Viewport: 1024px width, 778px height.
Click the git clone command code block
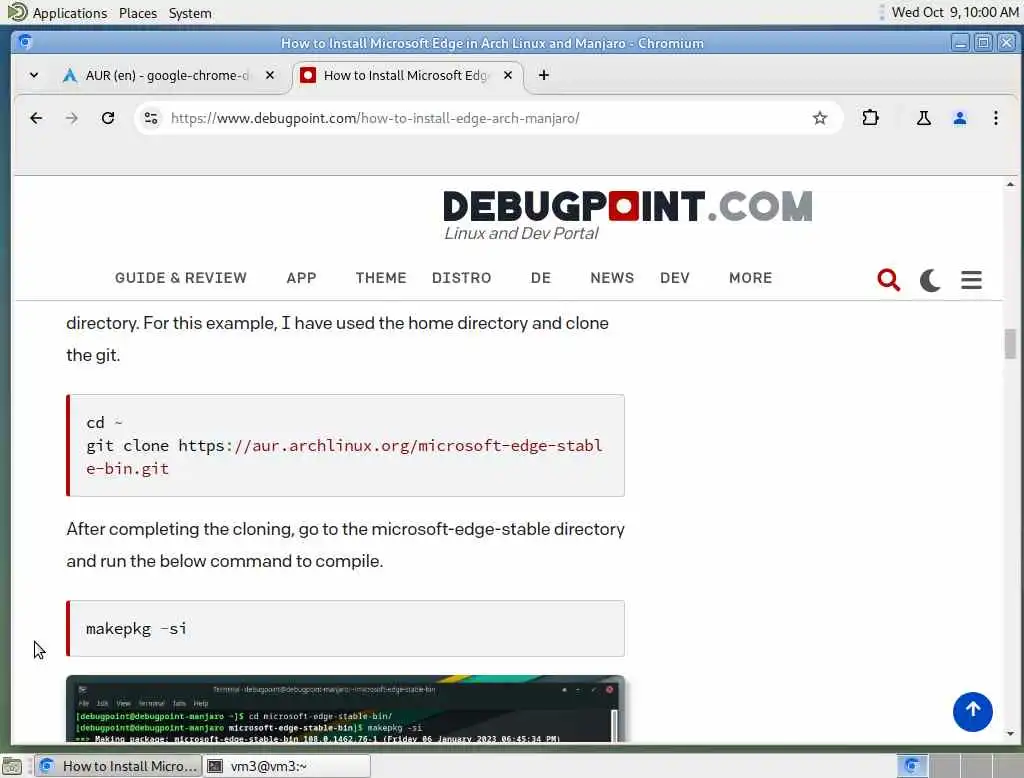pyautogui.click(x=345, y=446)
